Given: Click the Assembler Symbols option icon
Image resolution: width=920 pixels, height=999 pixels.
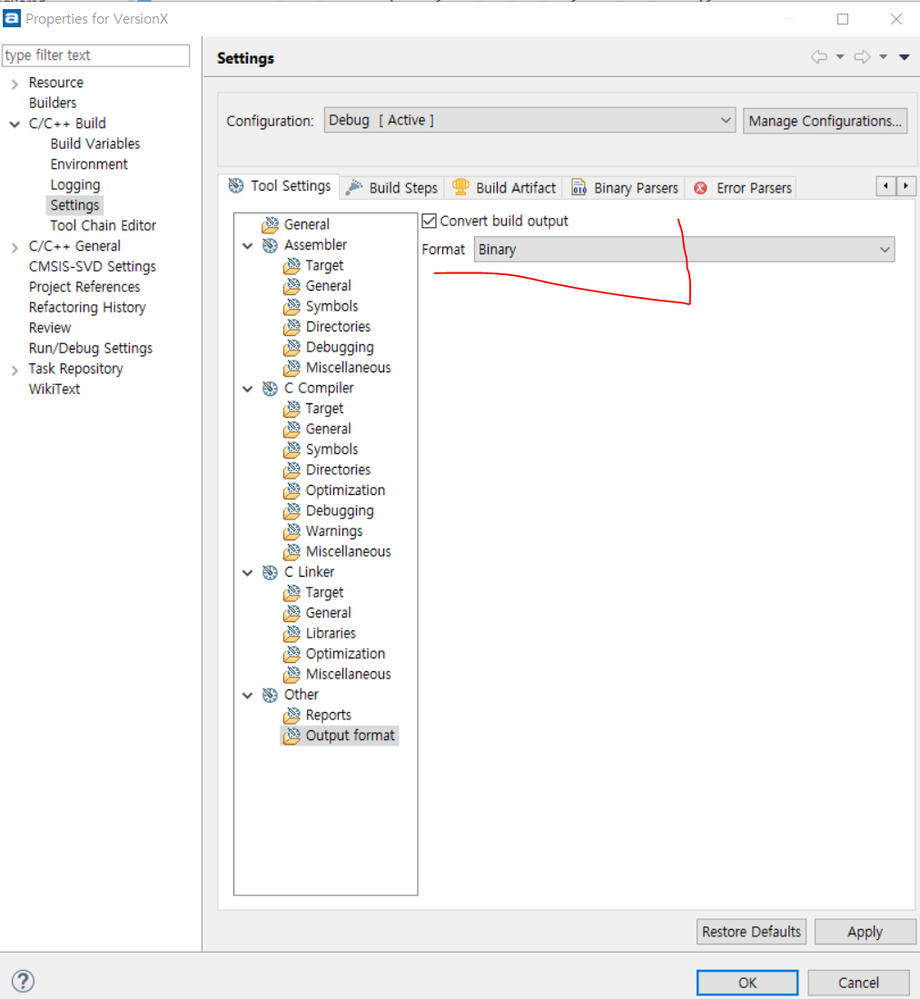Looking at the screenshot, I should [x=292, y=306].
